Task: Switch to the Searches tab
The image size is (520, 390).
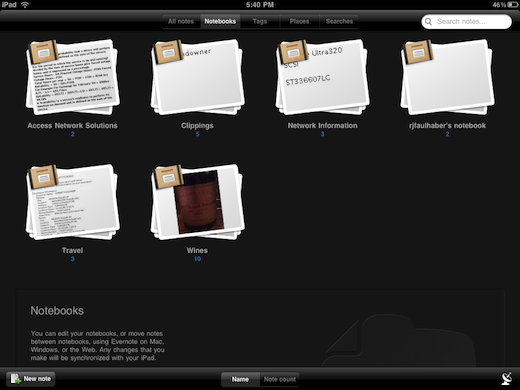Action: pos(339,21)
